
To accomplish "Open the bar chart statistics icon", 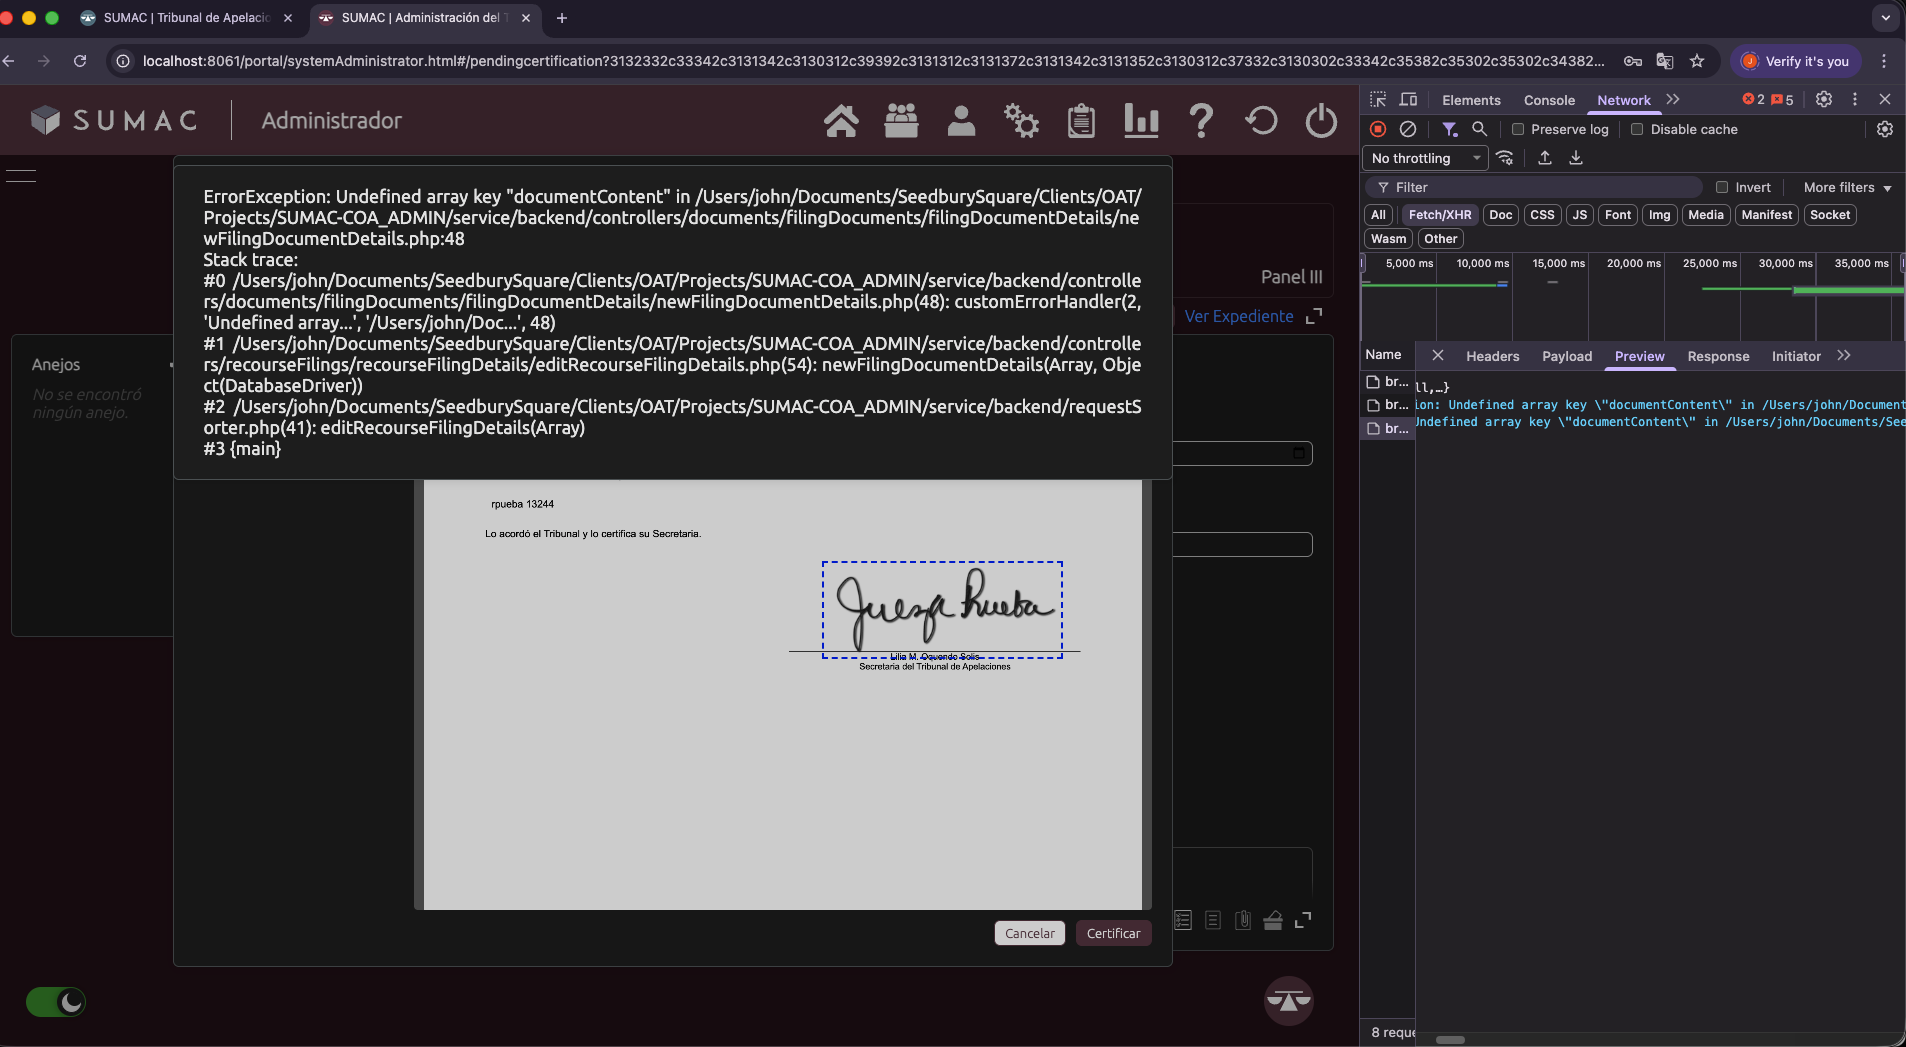I will coord(1141,121).
